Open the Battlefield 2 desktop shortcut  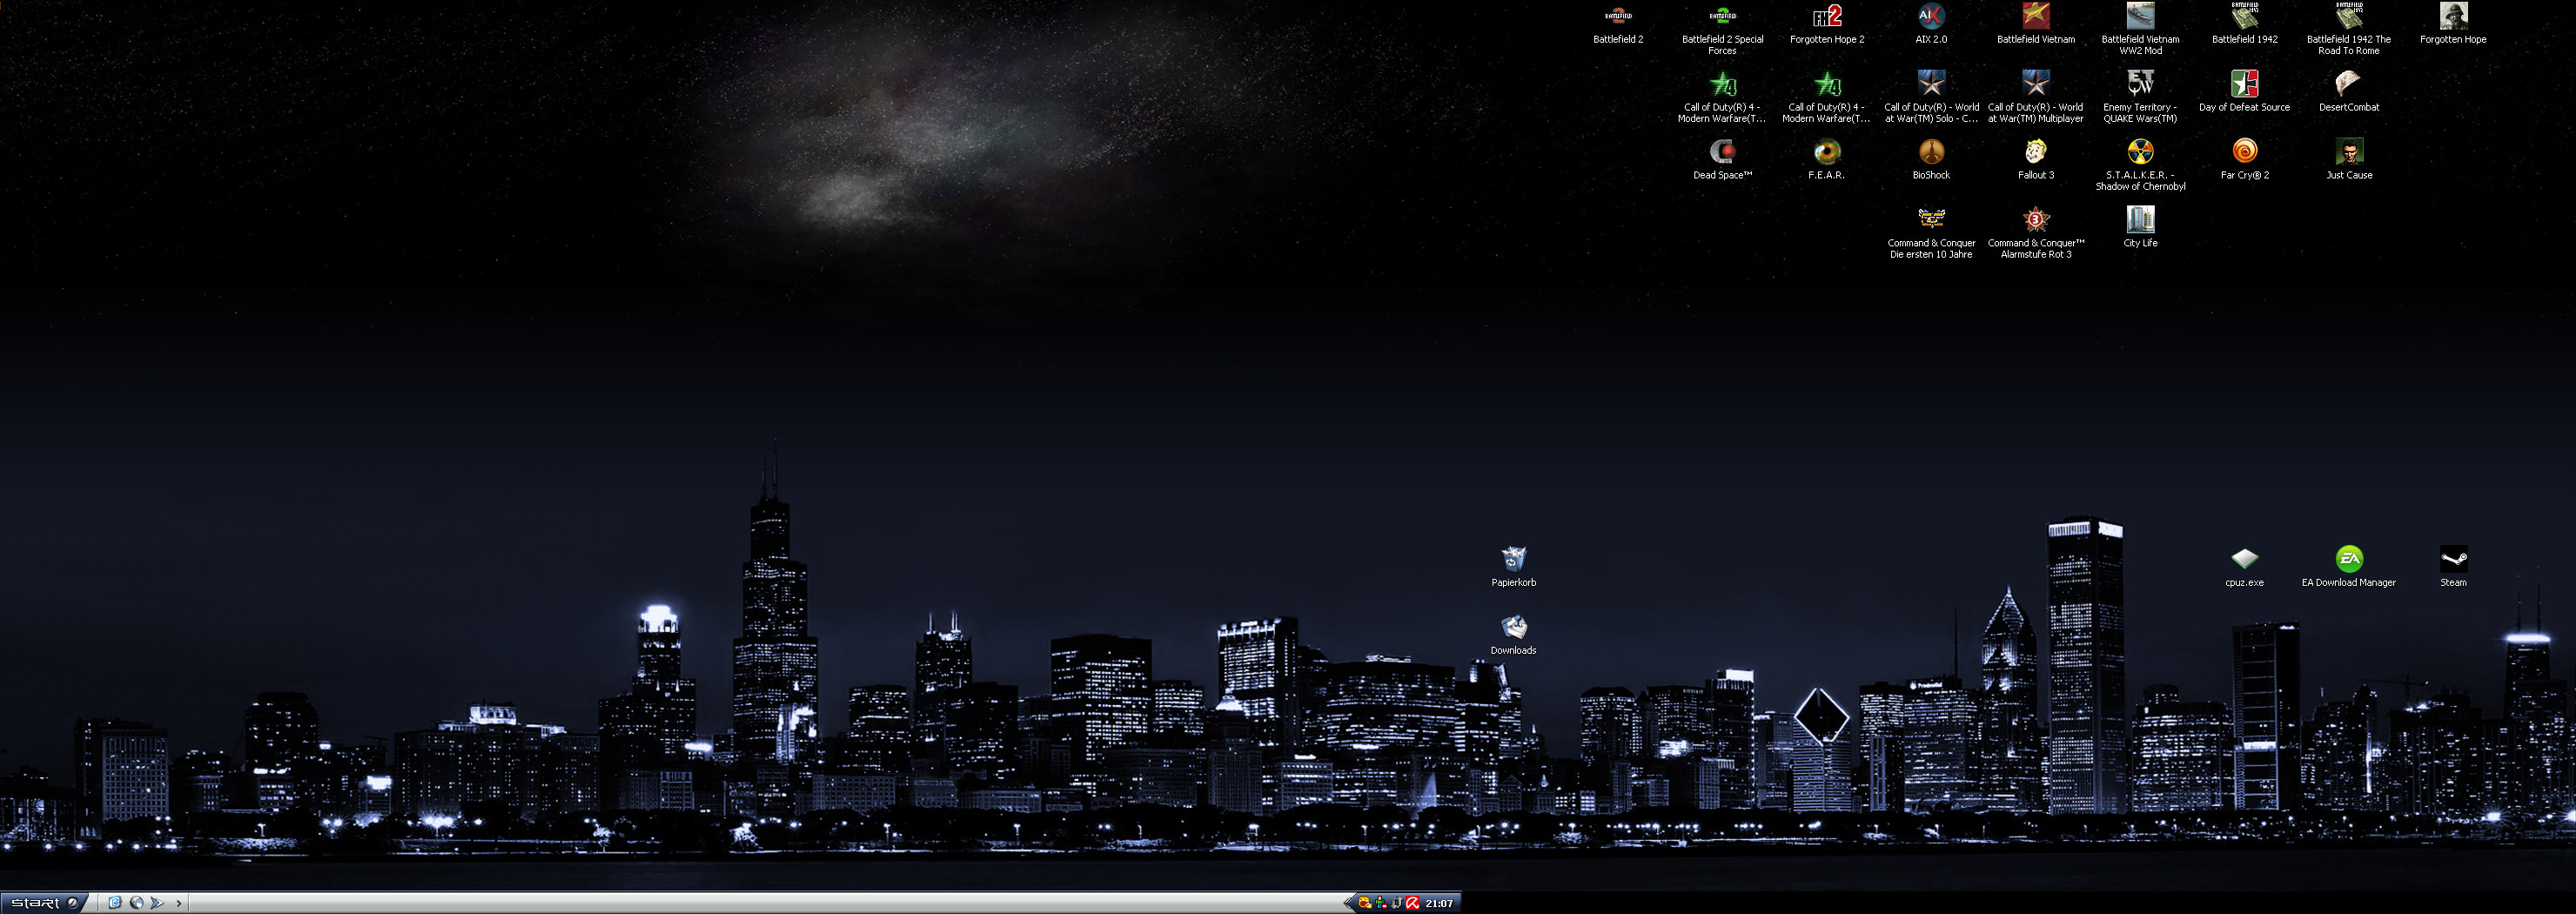pyautogui.click(x=1617, y=17)
